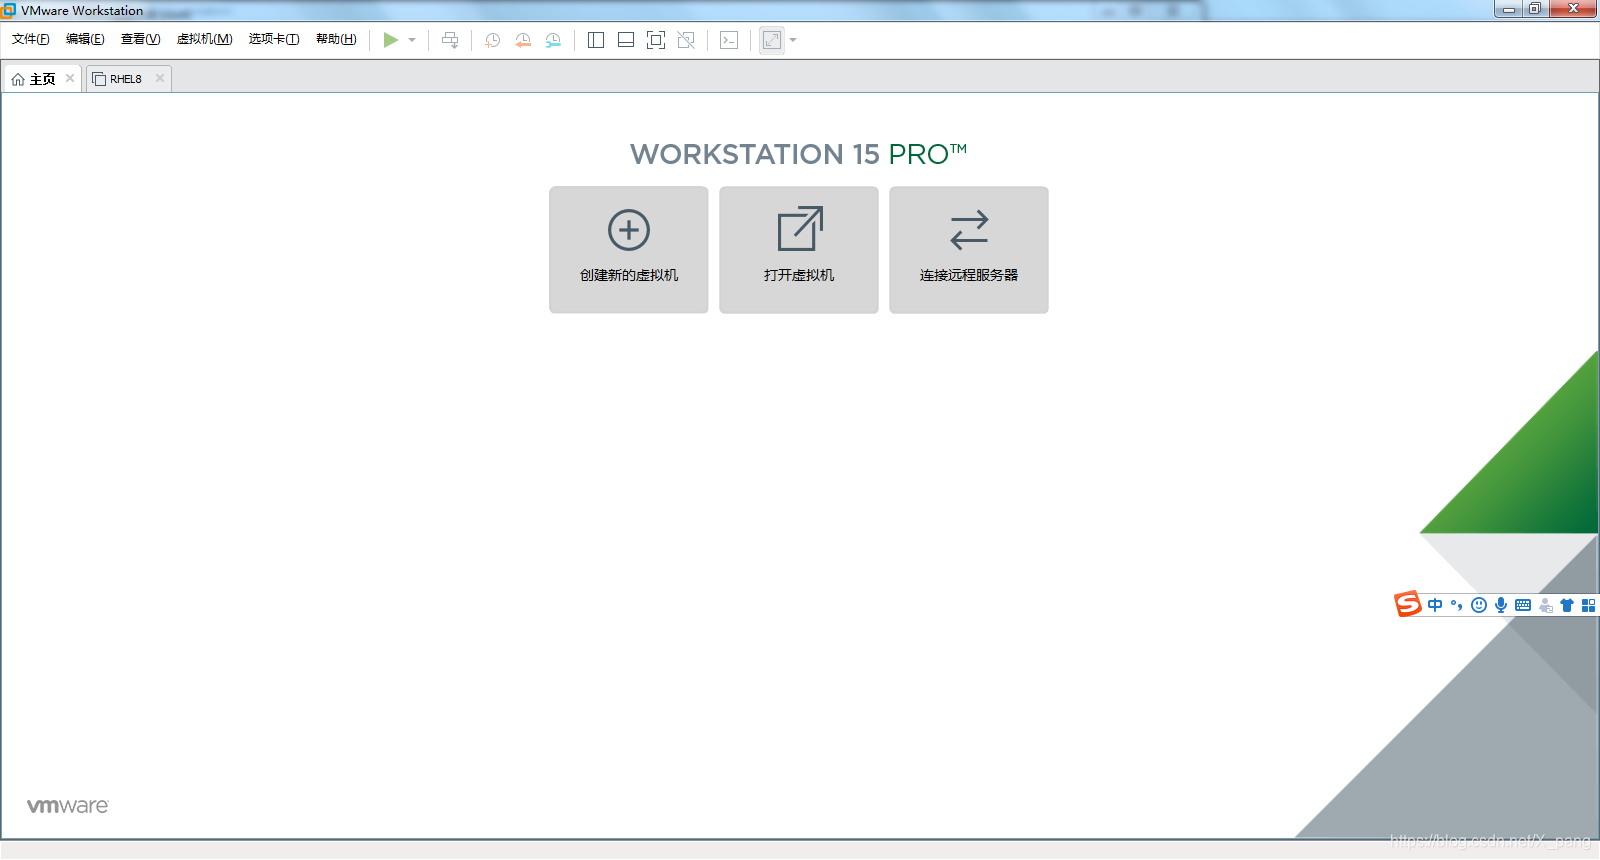The width and height of the screenshot is (1600, 860).
Task: Open the emoji smiley on Sogou bar
Action: (x=1479, y=605)
